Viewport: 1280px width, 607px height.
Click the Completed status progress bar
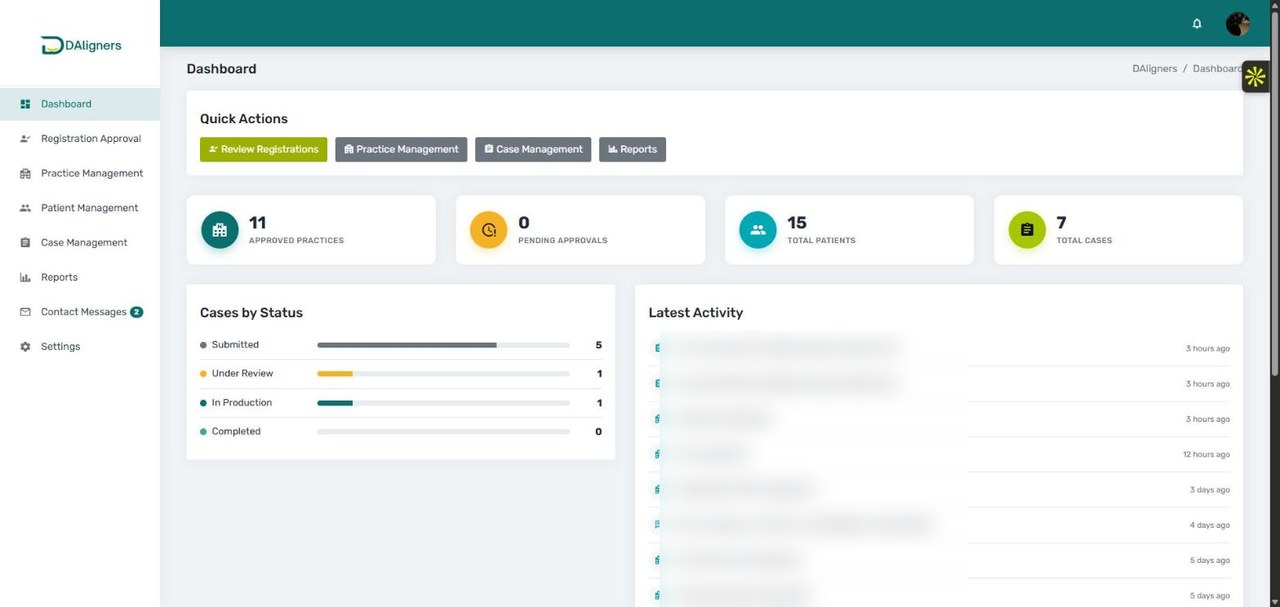pos(443,432)
